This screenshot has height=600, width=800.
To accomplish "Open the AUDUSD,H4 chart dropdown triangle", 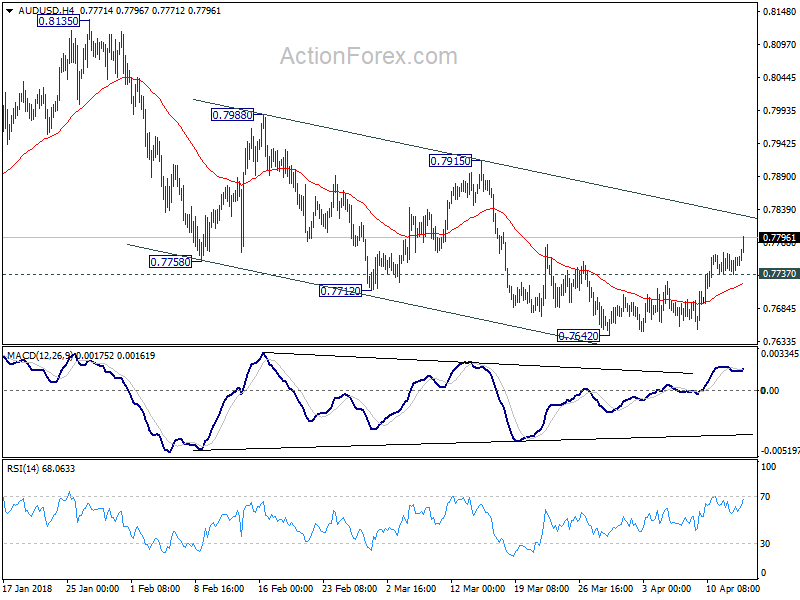I will (9, 11).
